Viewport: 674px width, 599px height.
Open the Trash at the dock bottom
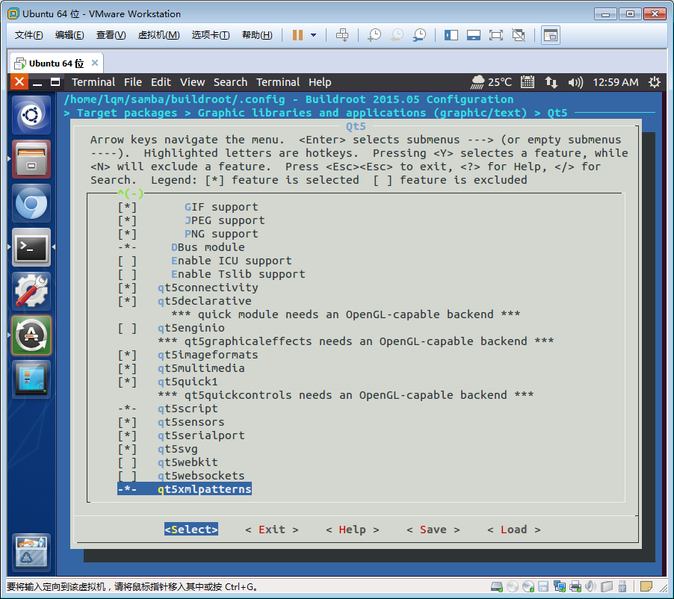tap(31, 553)
